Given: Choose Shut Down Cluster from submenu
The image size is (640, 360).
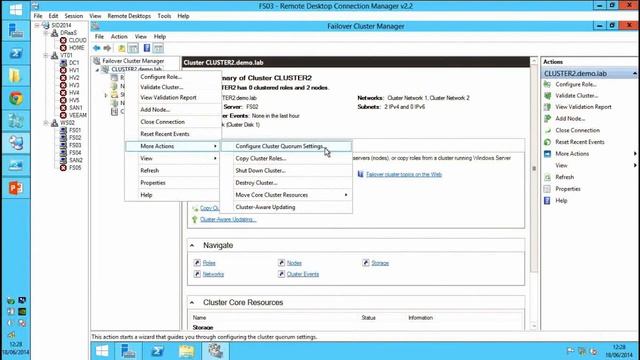Looking at the screenshot, I should click(286, 171).
